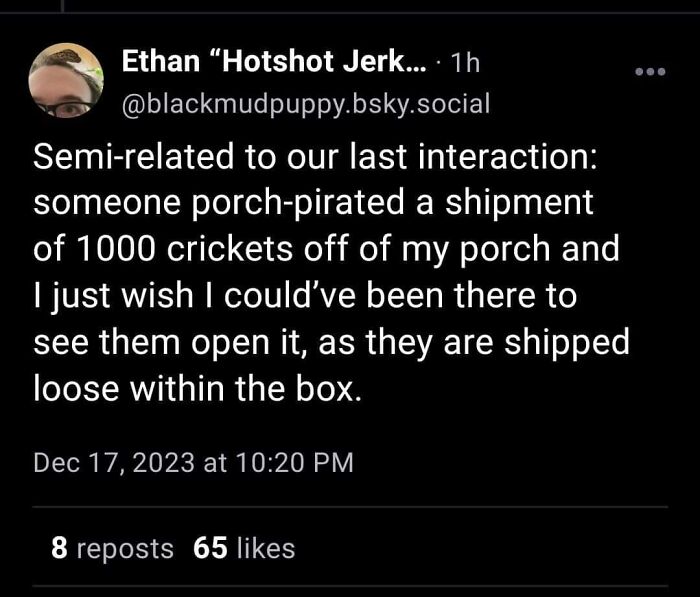Click the final line "loose within the box."
The width and height of the screenshot is (700, 597).
point(195,387)
